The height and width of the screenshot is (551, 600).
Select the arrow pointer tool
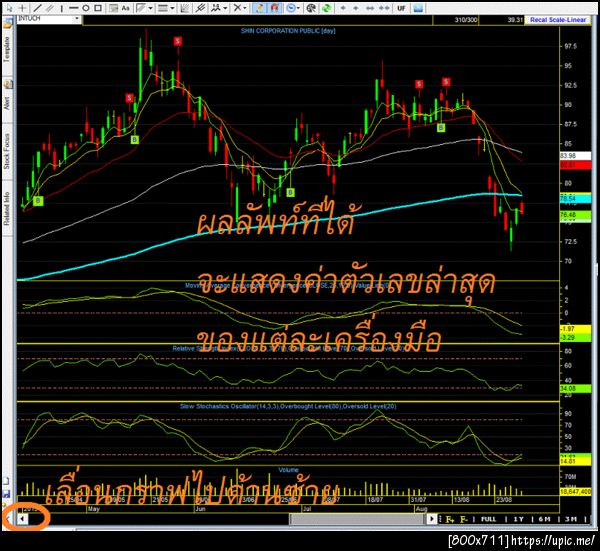(x=10, y=8)
